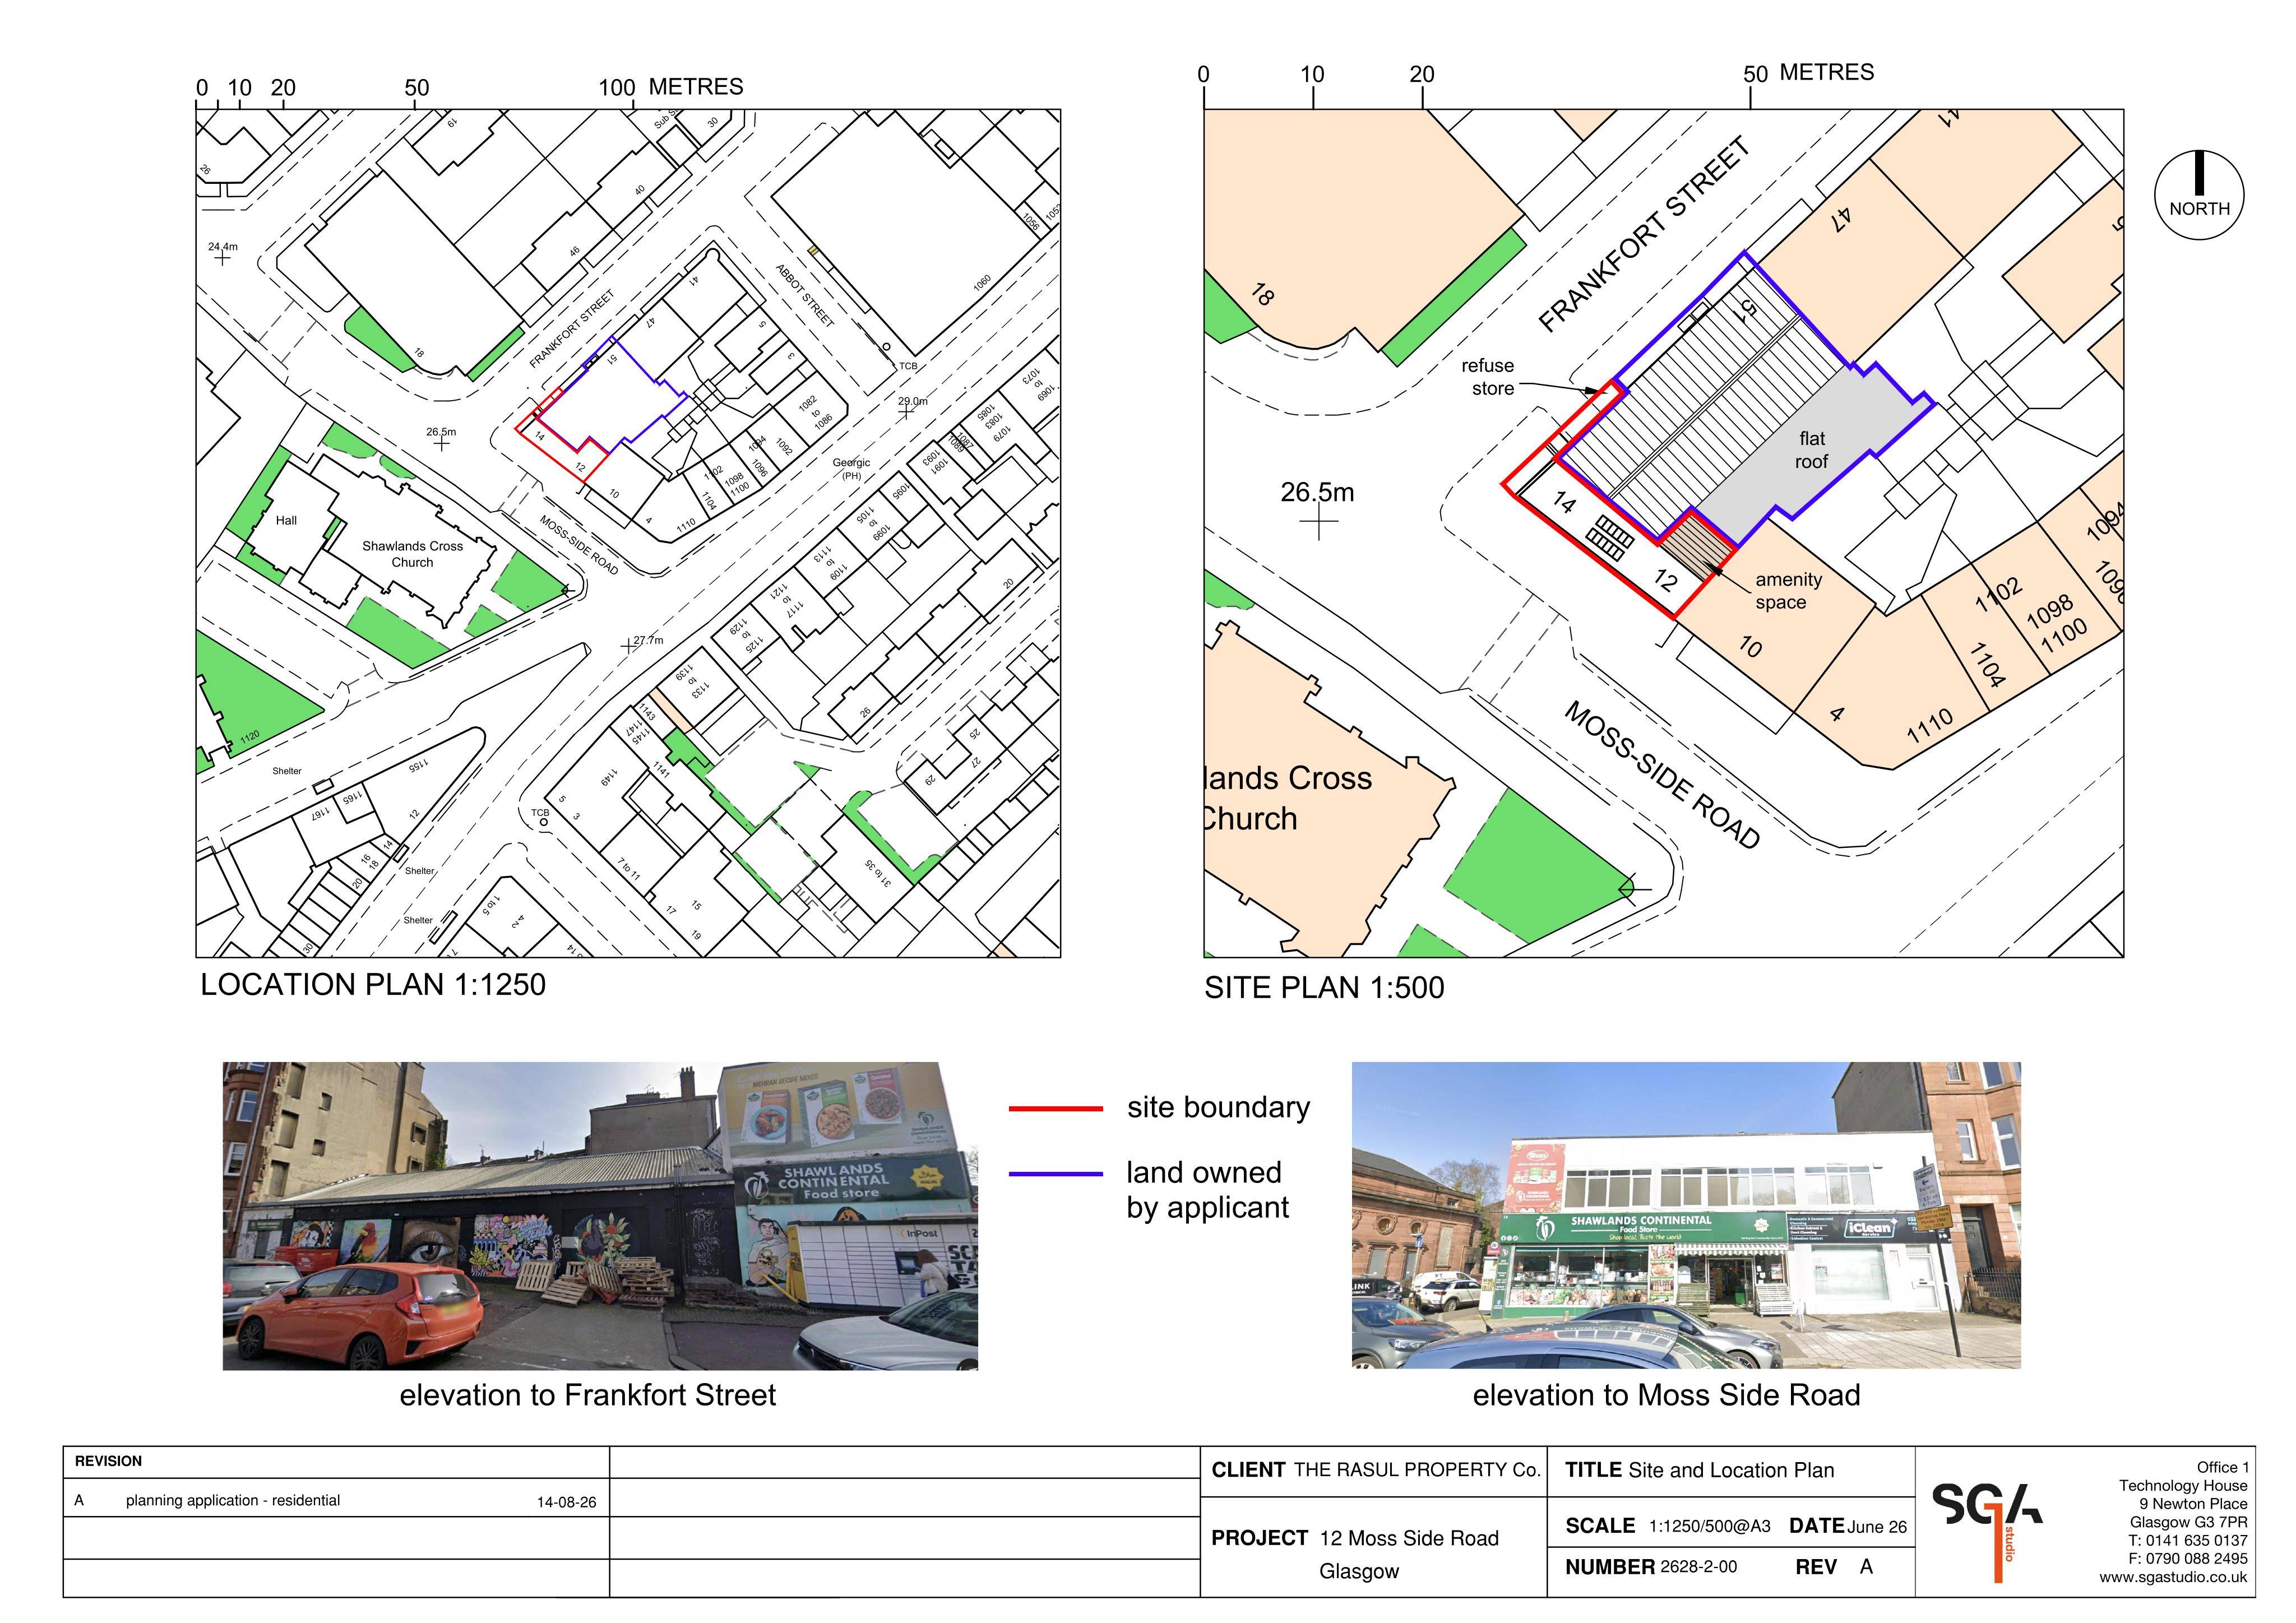Click 'Georgic (PH)' label on location plan
Screen dimensions: 2296x1623
(x=851, y=469)
